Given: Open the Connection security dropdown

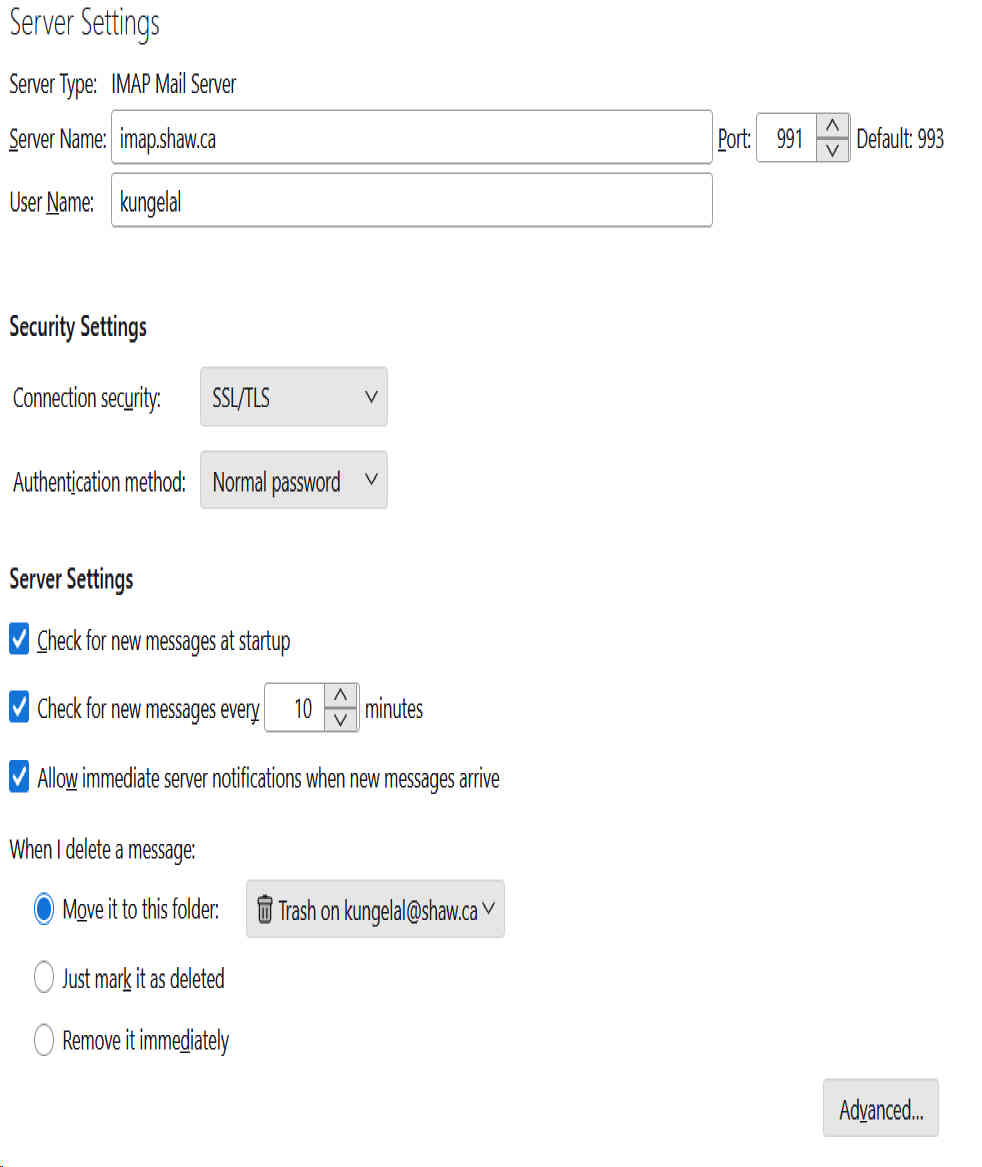Looking at the screenshot, I should [x=293, y=398].
